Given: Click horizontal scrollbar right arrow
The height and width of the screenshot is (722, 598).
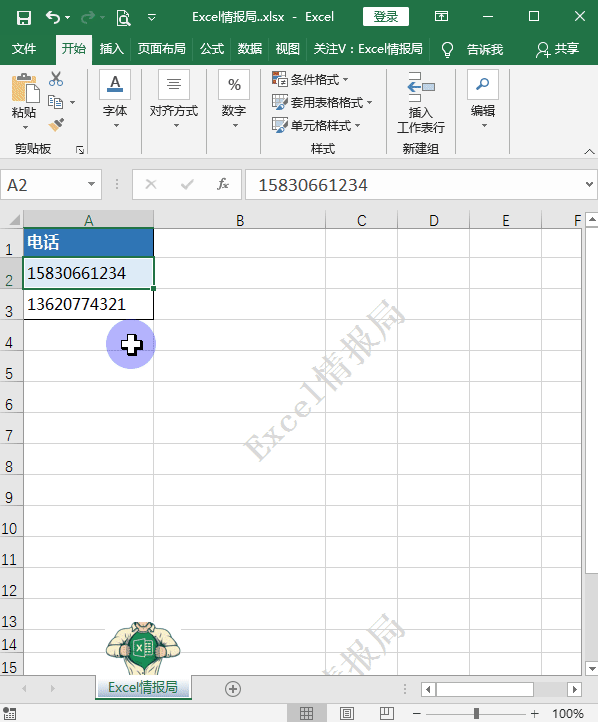Looking at the screenshot, I should coord(574,689).
